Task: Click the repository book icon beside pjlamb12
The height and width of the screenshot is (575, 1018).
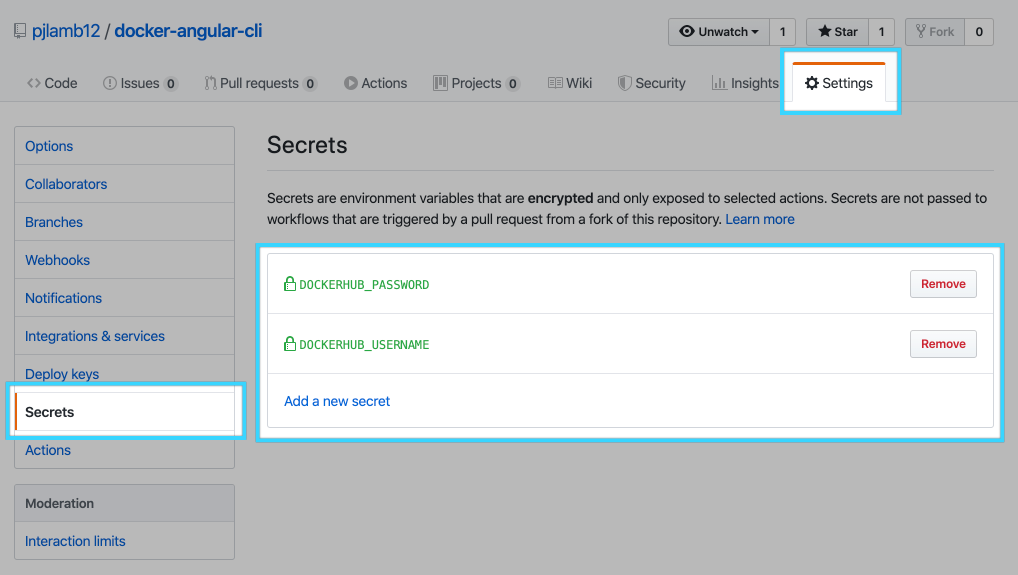Action: tap(20, 31)
